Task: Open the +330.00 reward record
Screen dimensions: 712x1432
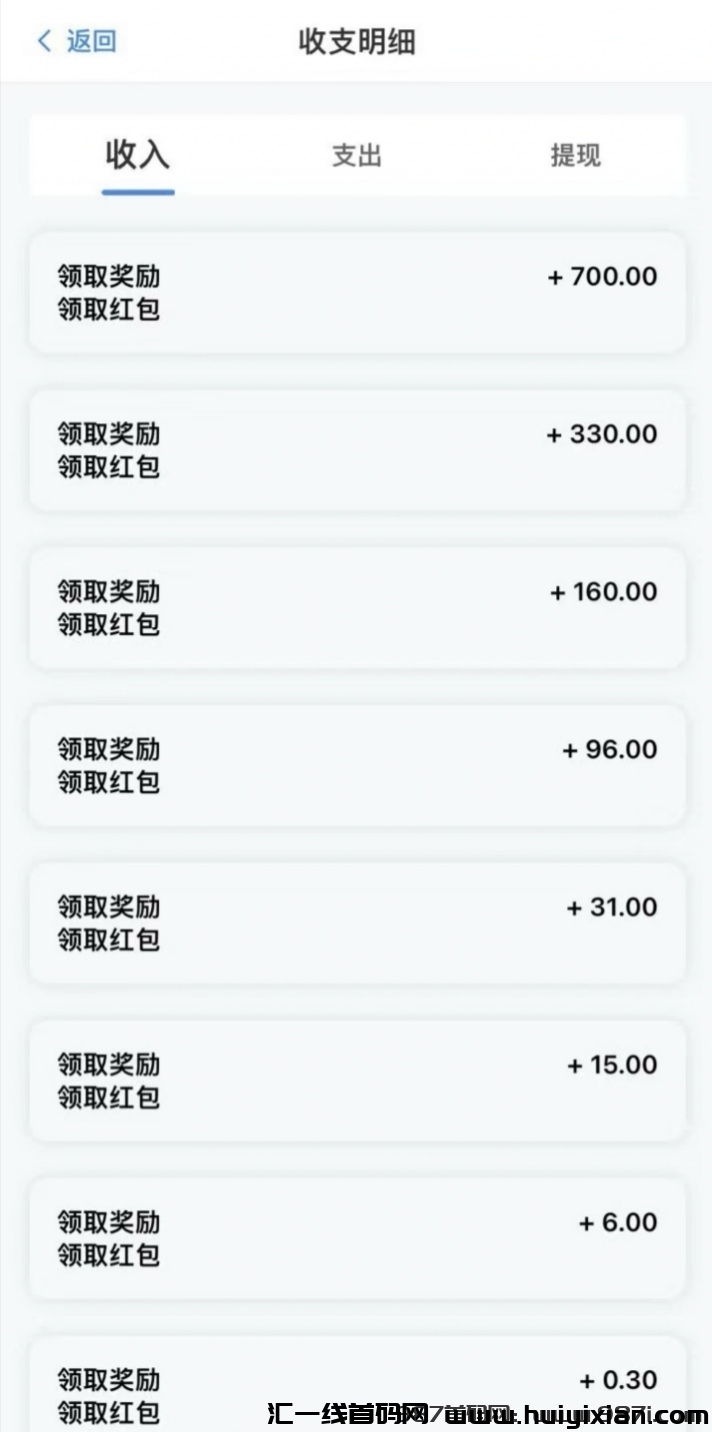Action: pos(357,450)
